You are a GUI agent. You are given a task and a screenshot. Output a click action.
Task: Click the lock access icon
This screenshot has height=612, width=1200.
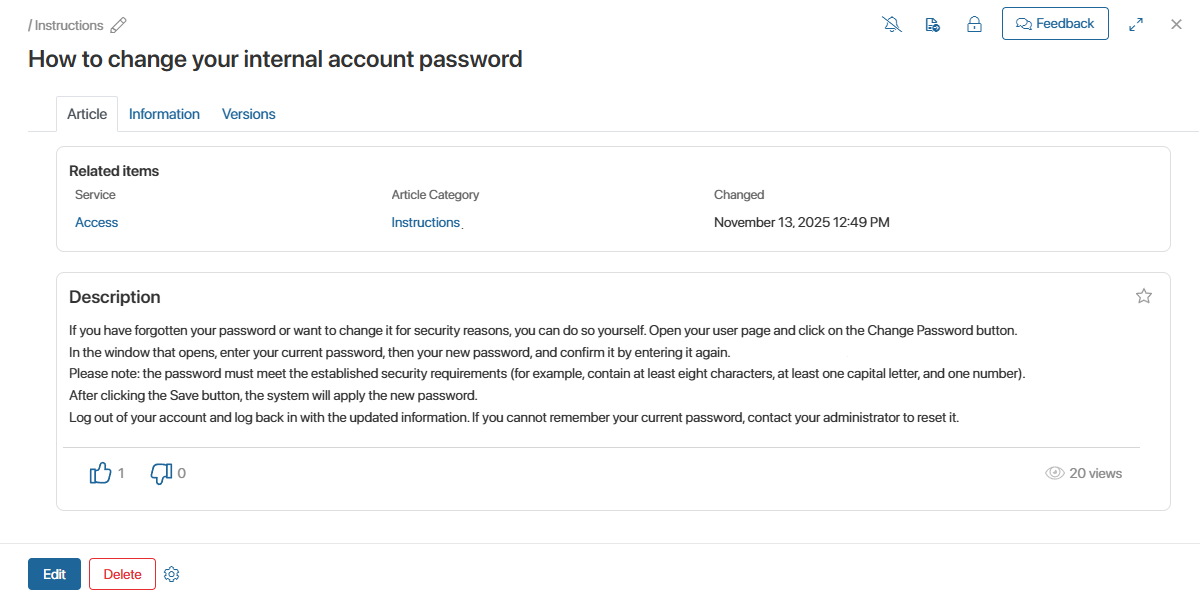click(x=974, y=25)
